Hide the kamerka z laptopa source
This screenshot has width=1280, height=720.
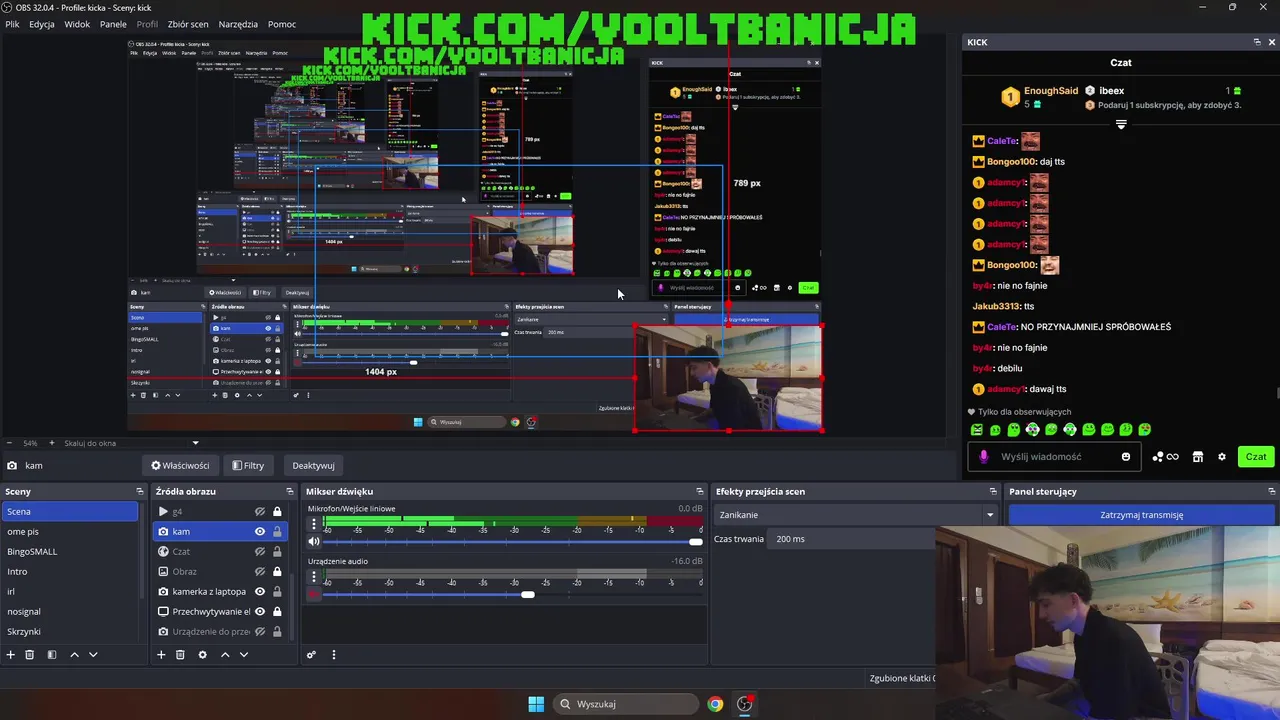tap(260, 591)
